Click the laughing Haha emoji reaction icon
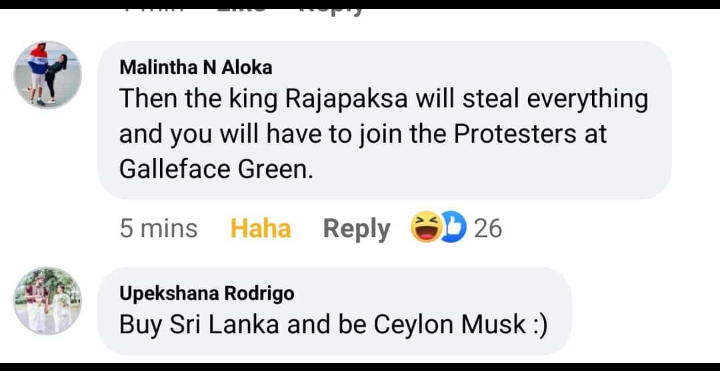720x371 pixels. [x=426, y=227]
